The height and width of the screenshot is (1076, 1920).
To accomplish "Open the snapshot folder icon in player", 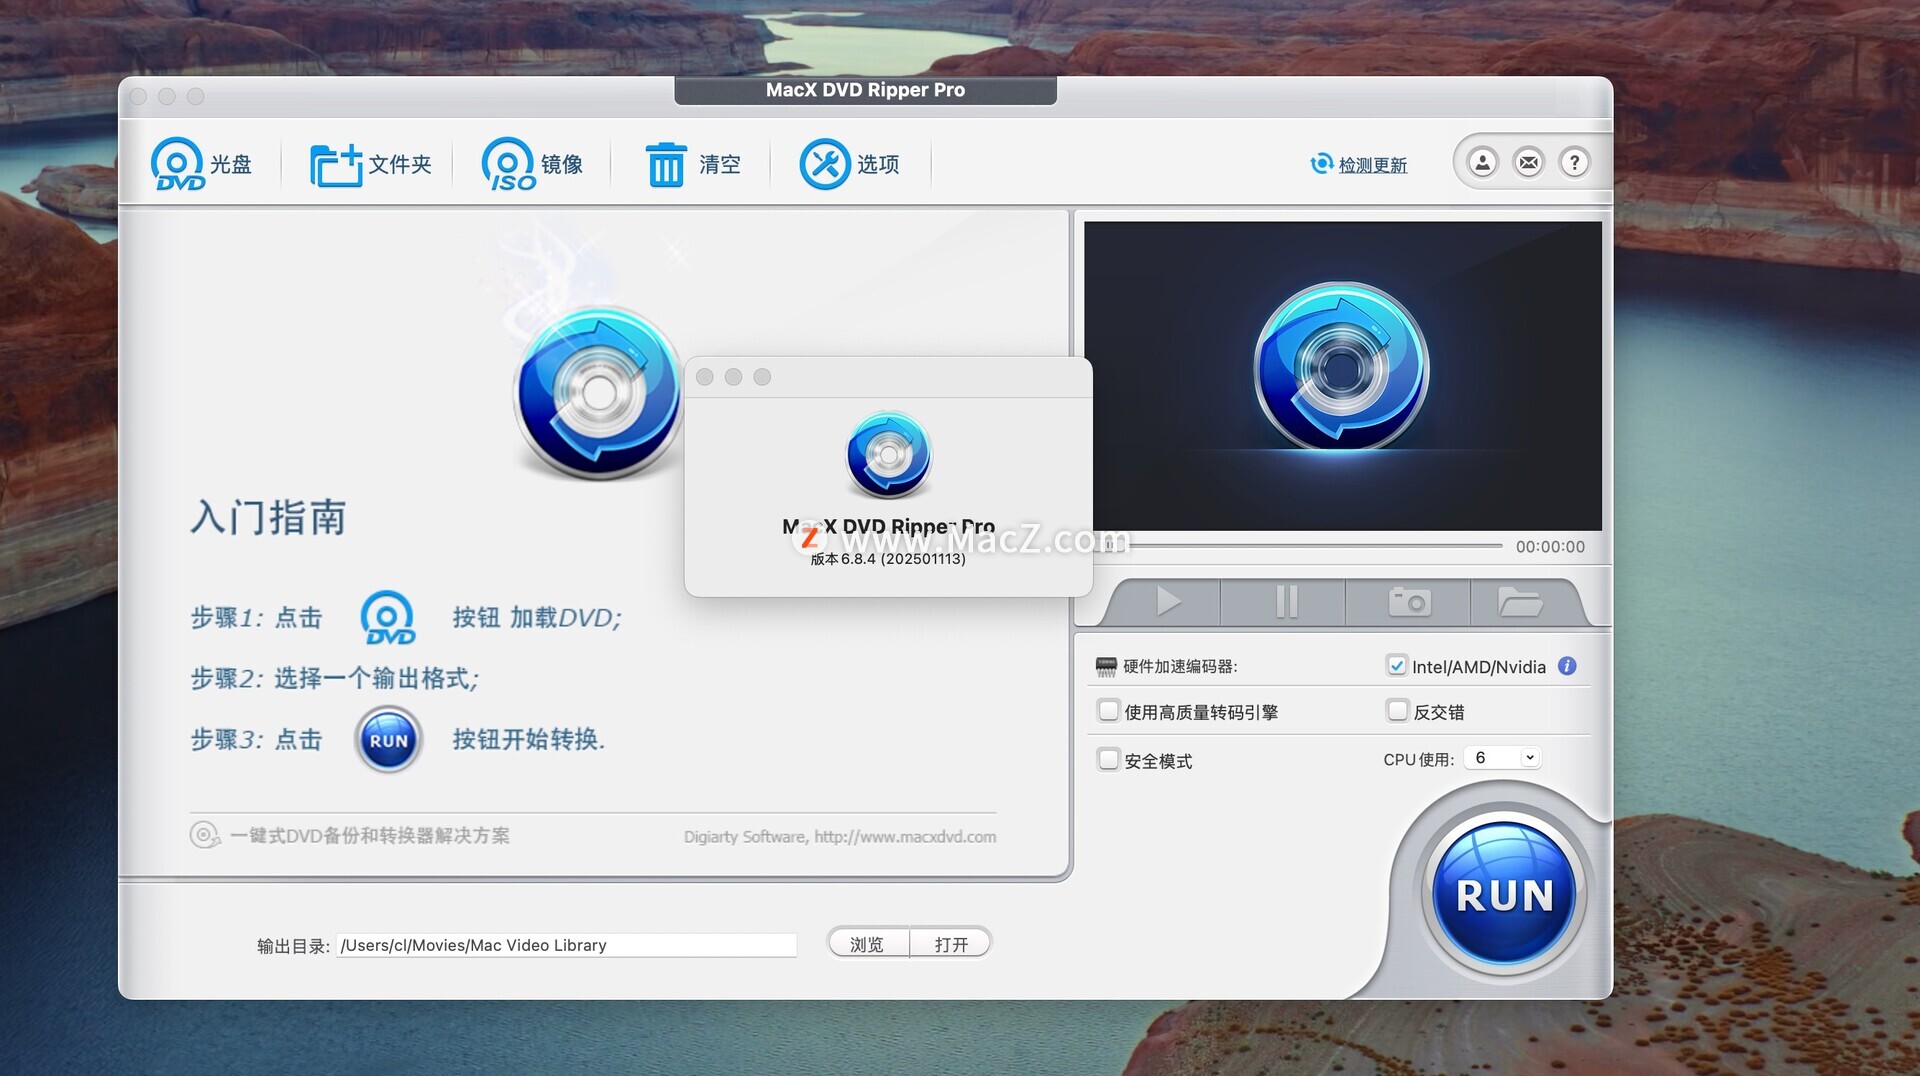I will pos(1519,602).
